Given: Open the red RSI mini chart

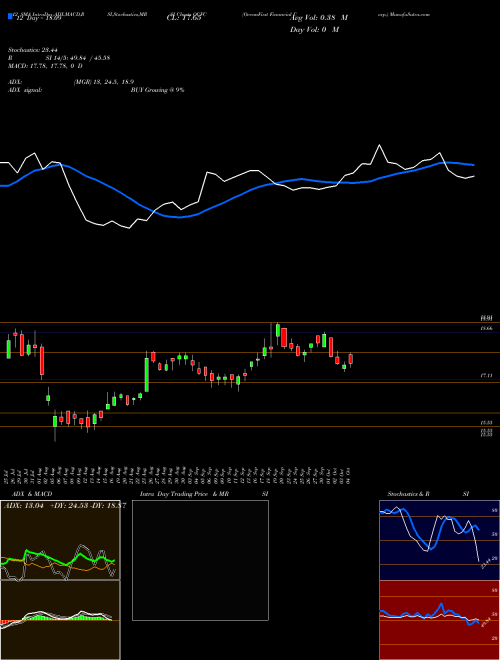Looking at the screenshot, I should 439,620.
